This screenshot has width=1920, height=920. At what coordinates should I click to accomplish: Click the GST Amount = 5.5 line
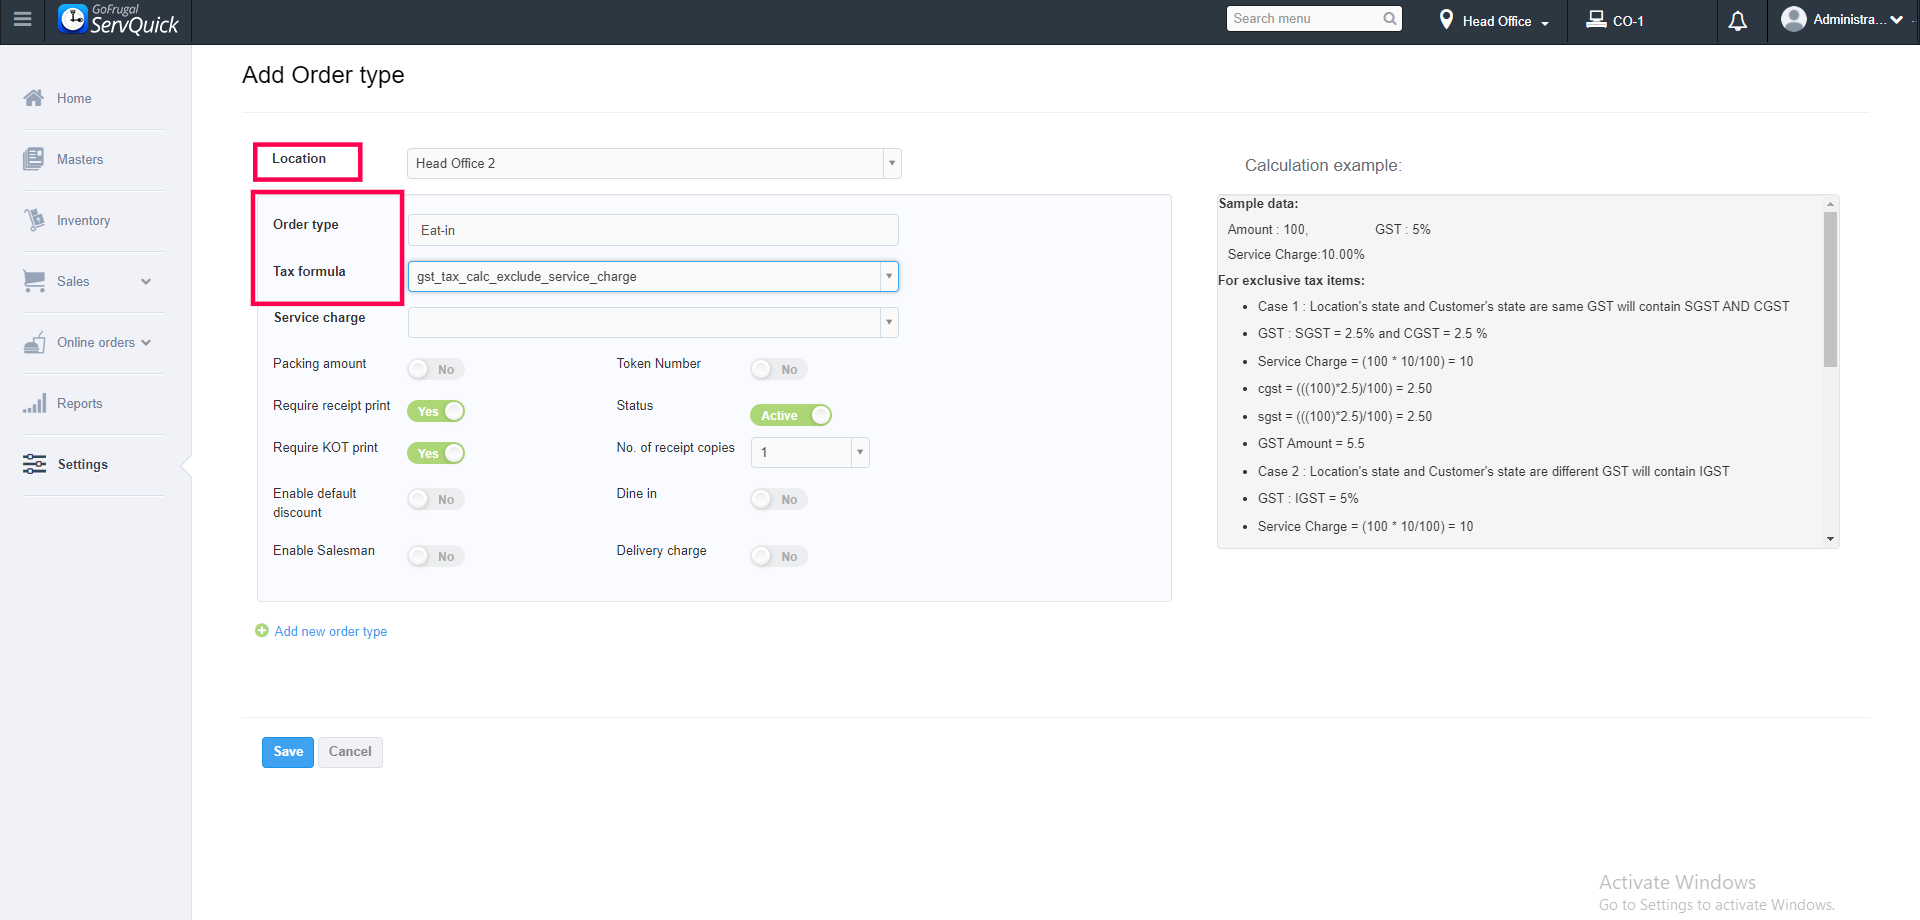pyautogui.click(x=1311, y=443)
